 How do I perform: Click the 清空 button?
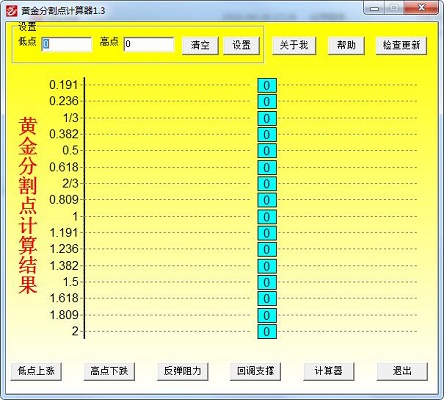click(x=200, y=45)
